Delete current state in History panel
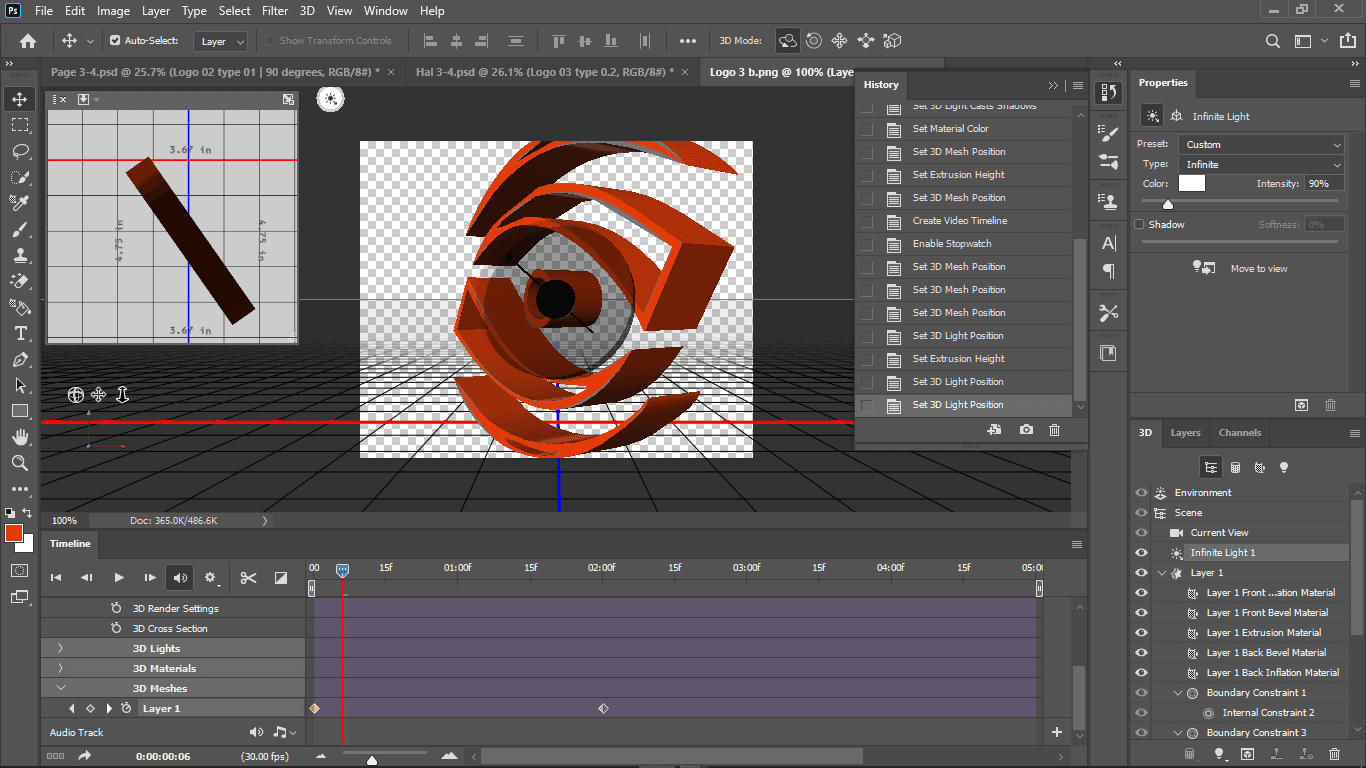This screenshot has width=1366, height=768. (1054, 430)
